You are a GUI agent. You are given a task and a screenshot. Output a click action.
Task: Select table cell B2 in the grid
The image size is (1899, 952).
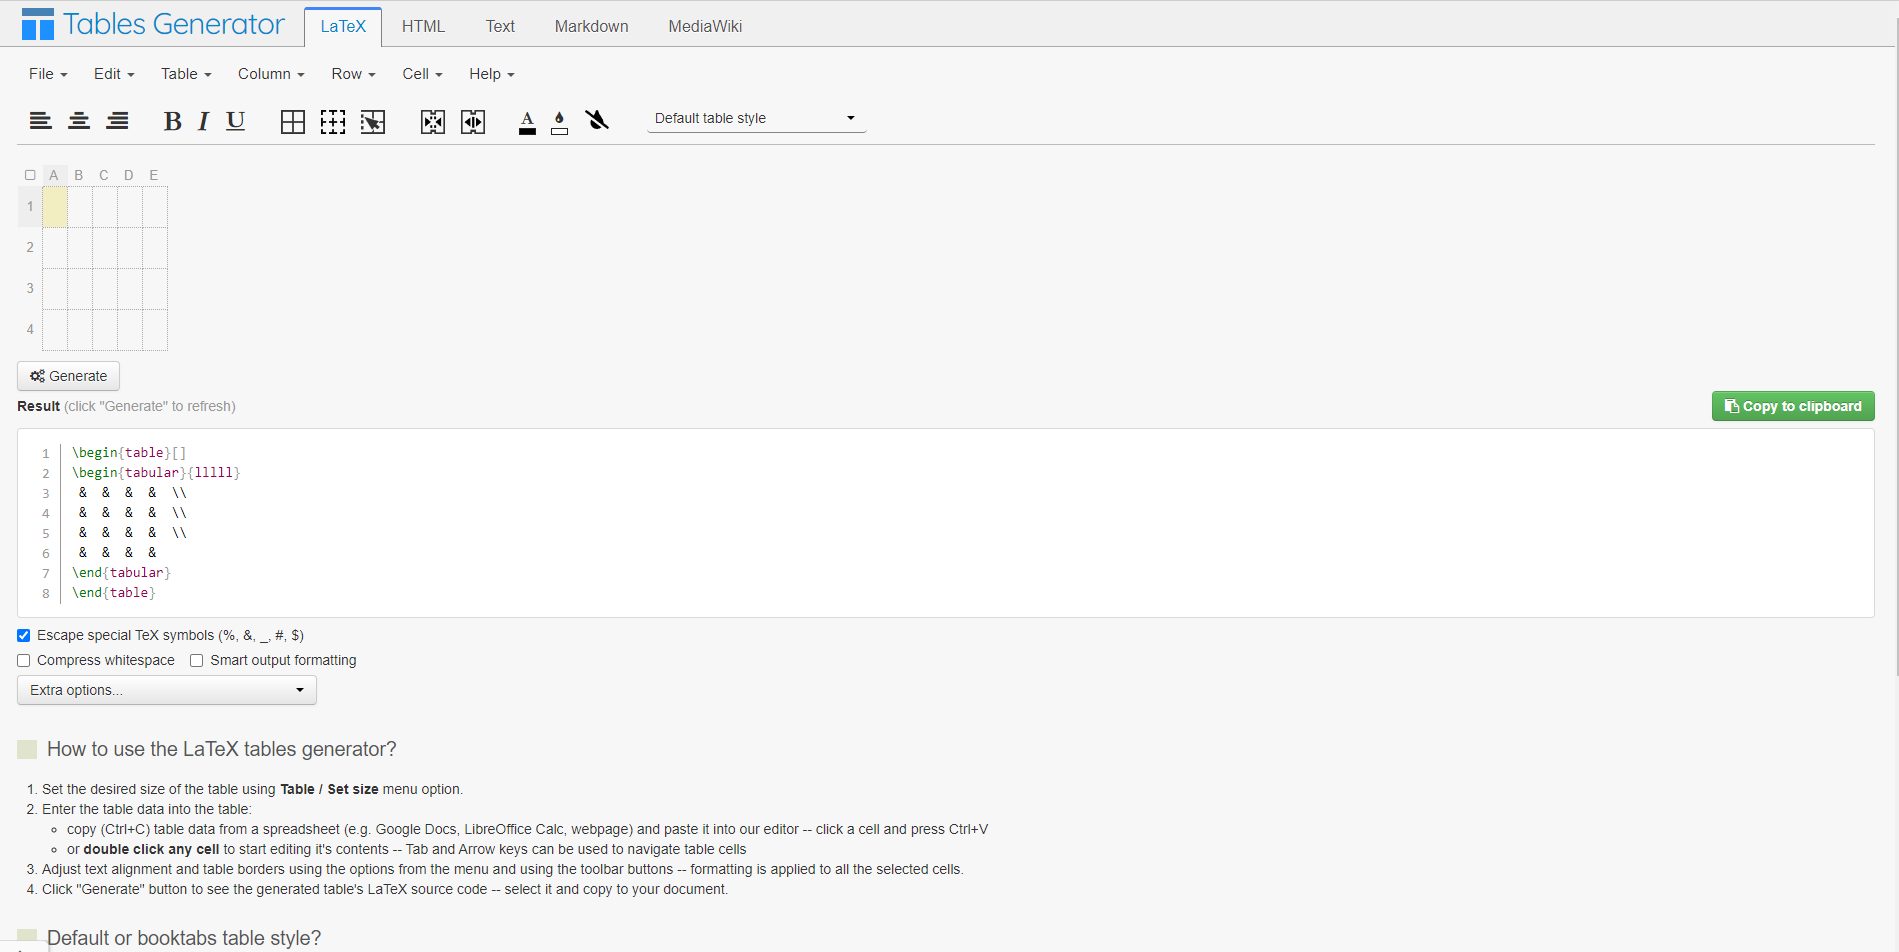pyautogui.click(x=80, y=248)
